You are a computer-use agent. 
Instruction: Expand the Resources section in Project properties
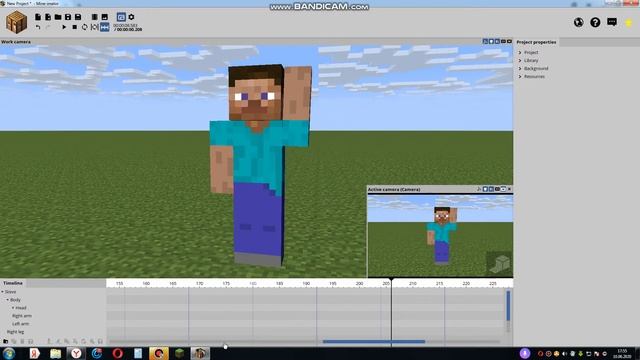coord(520,76)
